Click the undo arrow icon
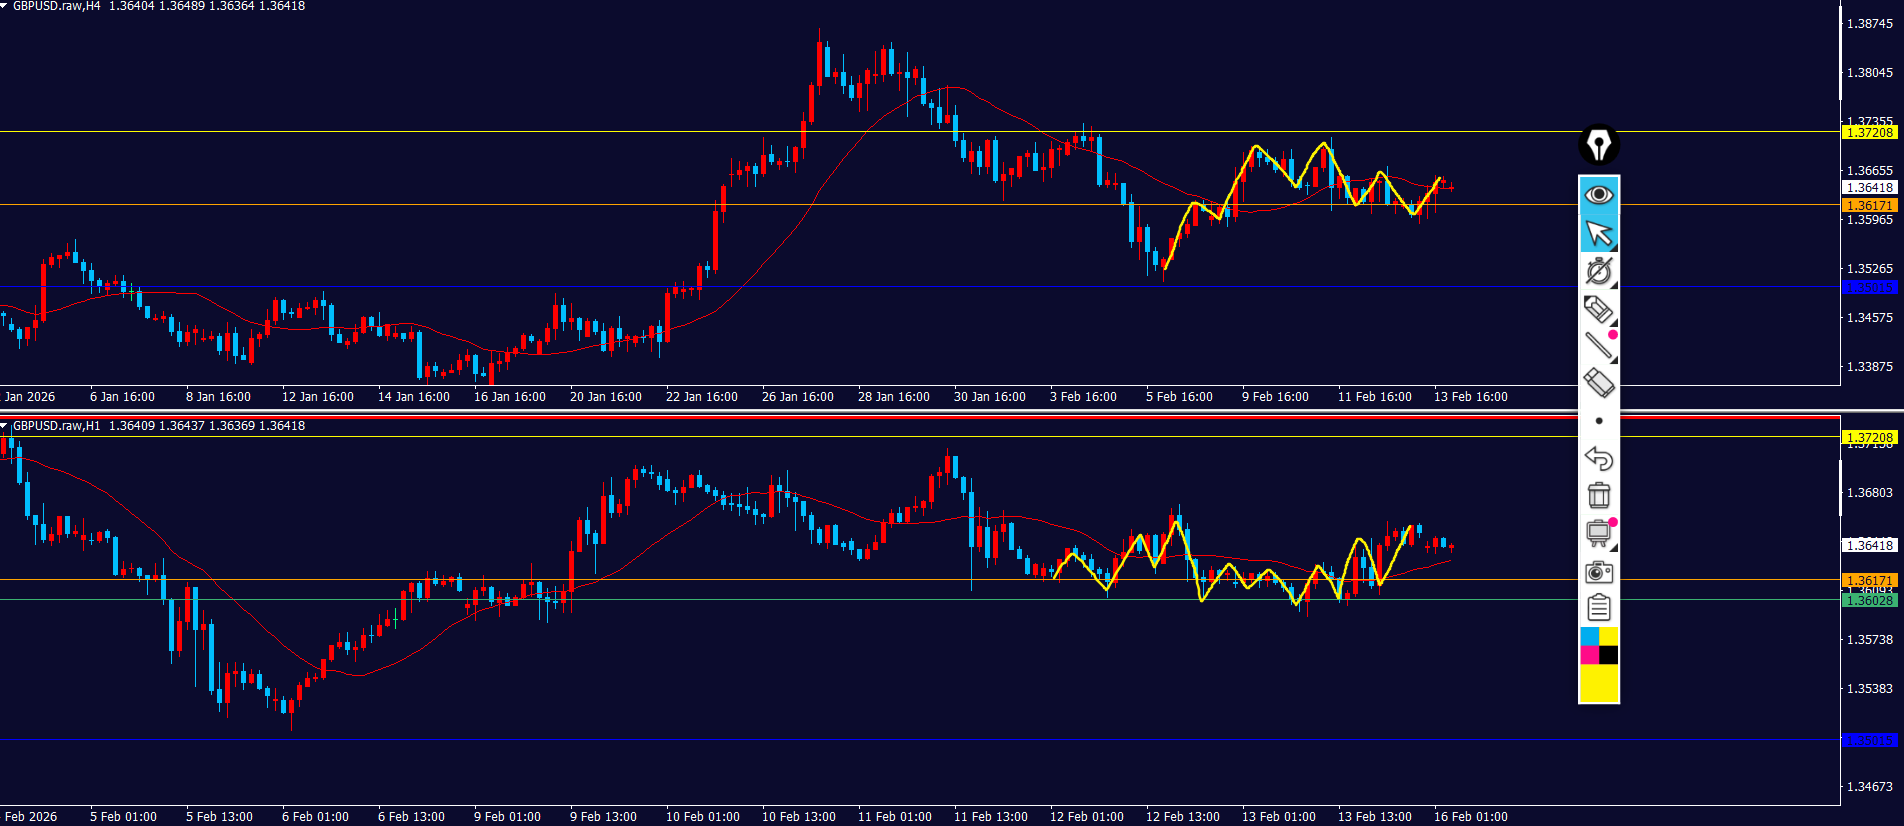Viewport: 1904px width, 826px height. pos(1598,458)
